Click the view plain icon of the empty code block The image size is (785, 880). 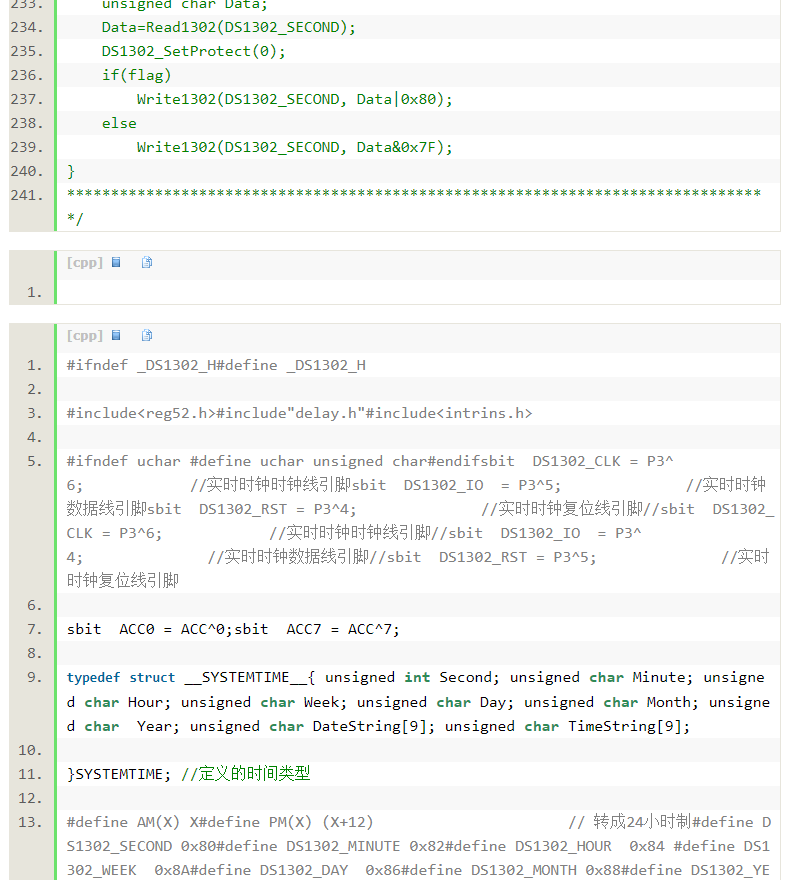116,263
